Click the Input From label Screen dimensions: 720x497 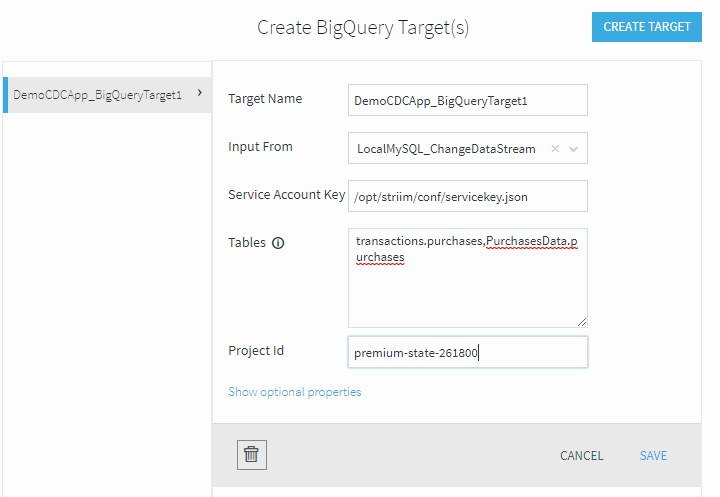pyautogui.click(x=260, y=147)
